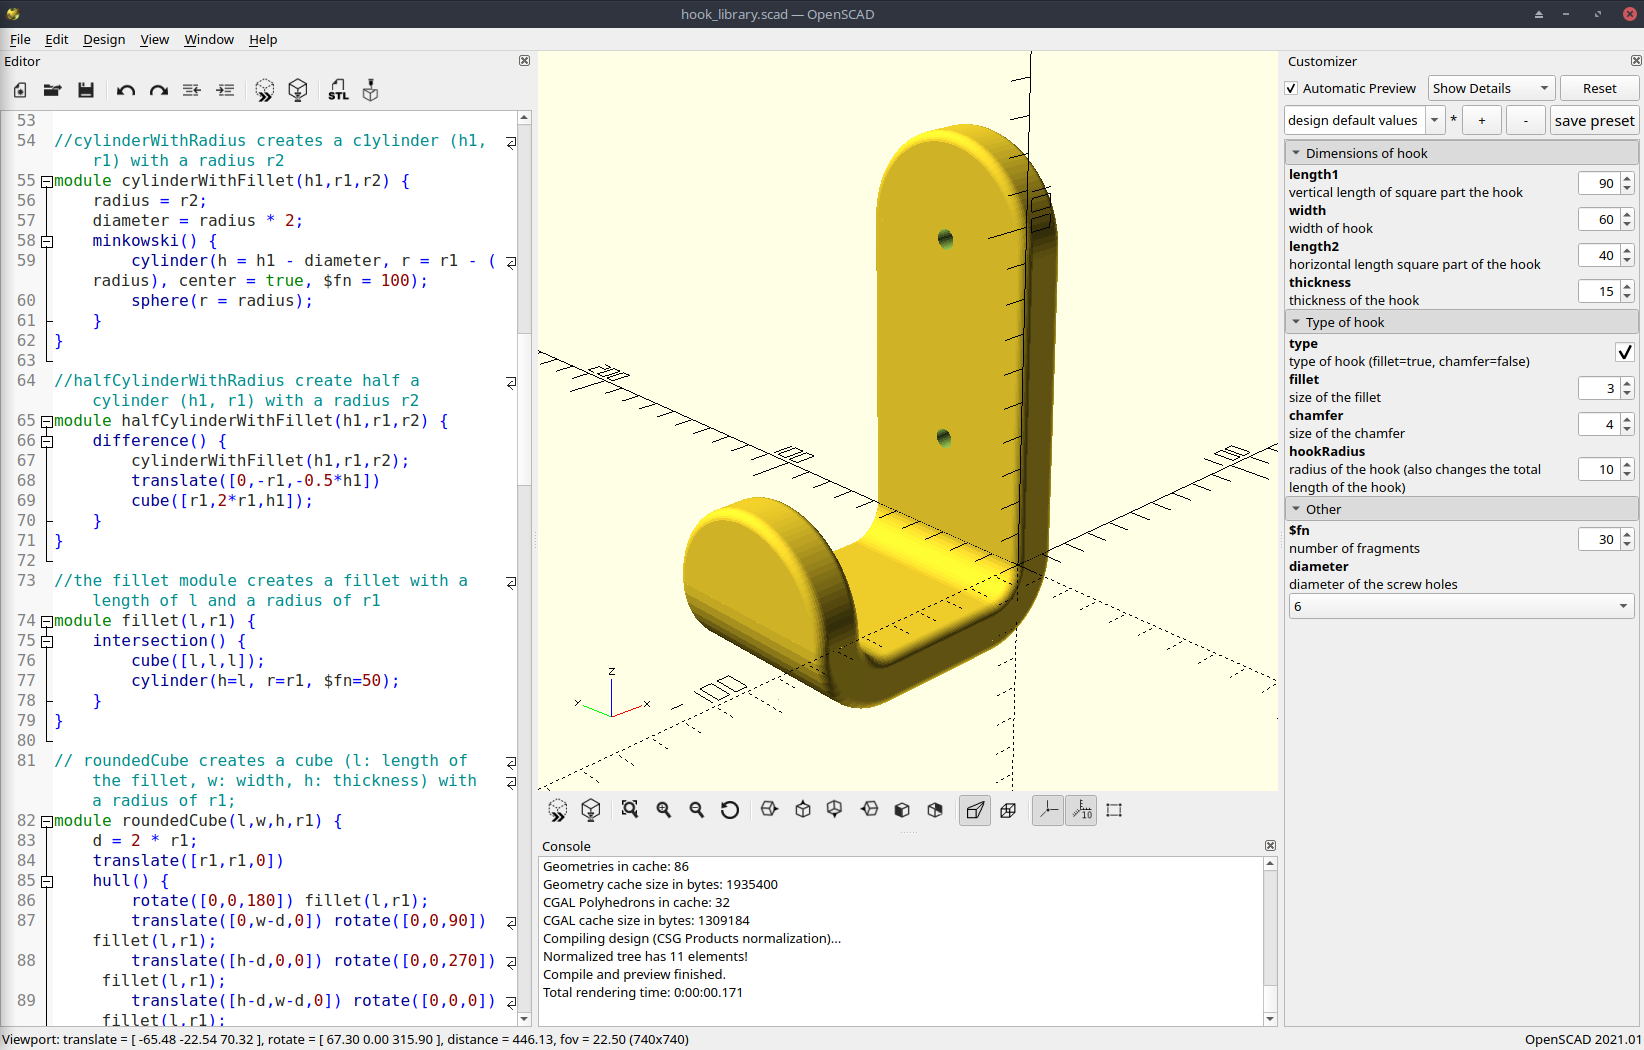Switch to Front view
The height and width of the screenshot is (1050, 1644).
(902, 810)
